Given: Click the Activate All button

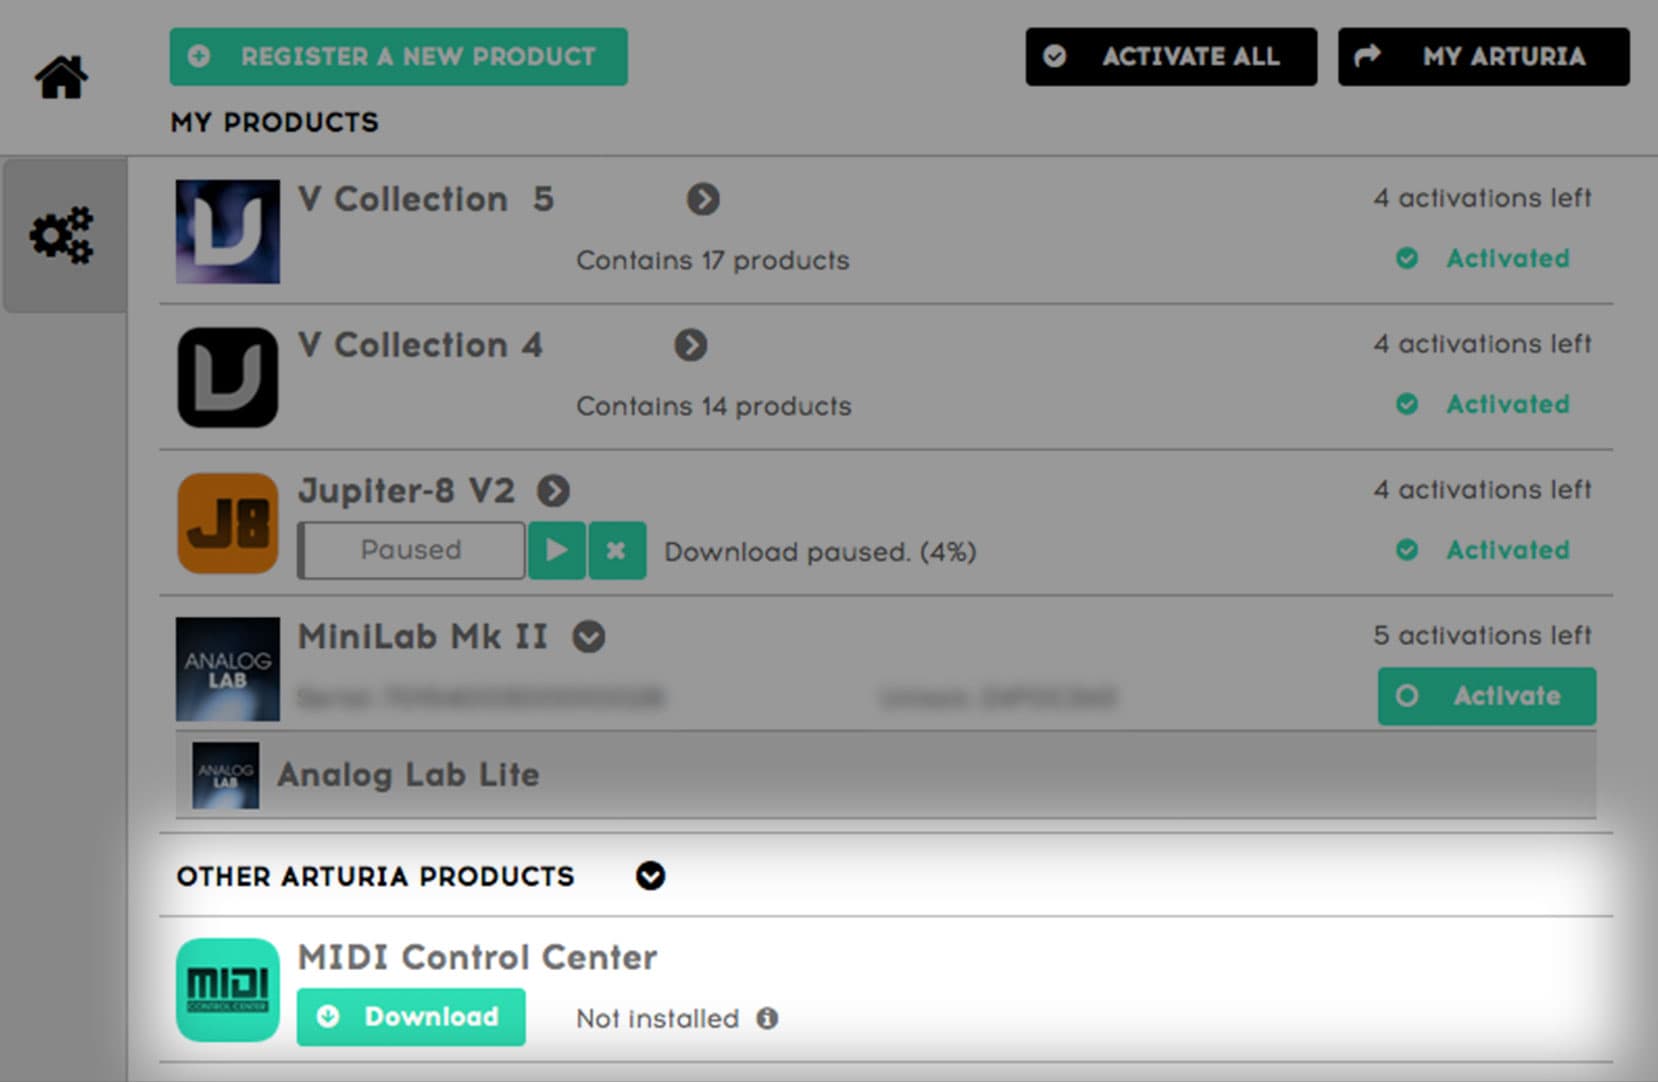Looking at the screenshot, I should 1171,56.
